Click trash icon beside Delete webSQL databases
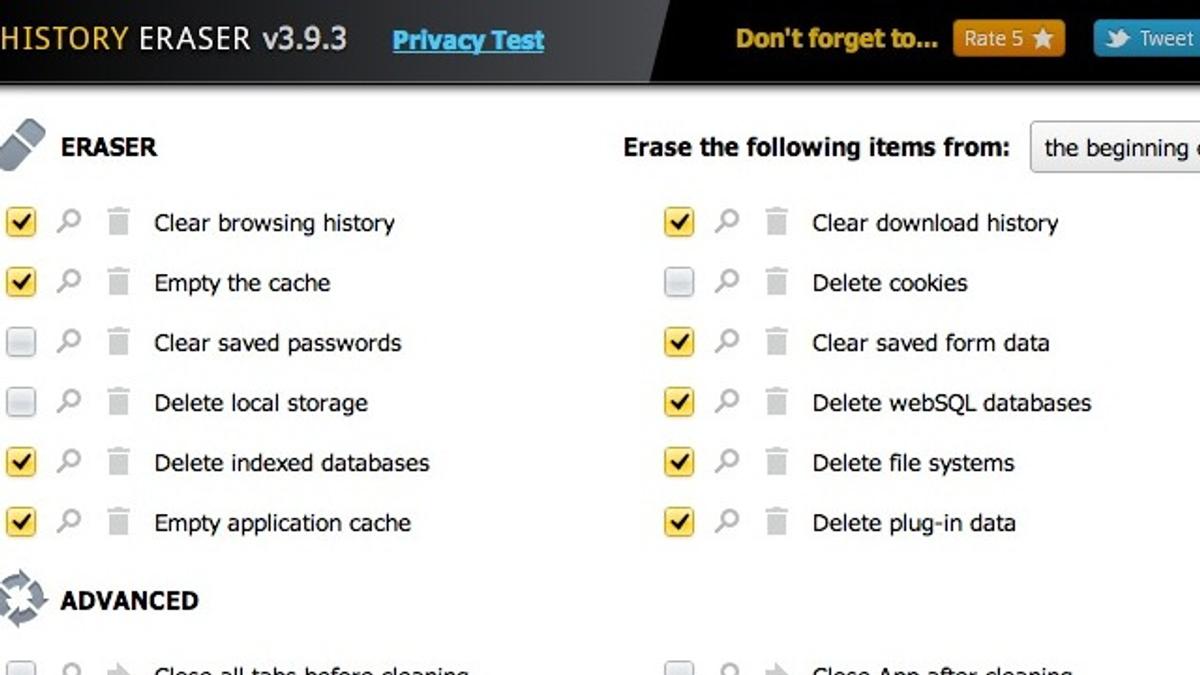Viewport: 1200px width, 675px height. coord(776,402)
